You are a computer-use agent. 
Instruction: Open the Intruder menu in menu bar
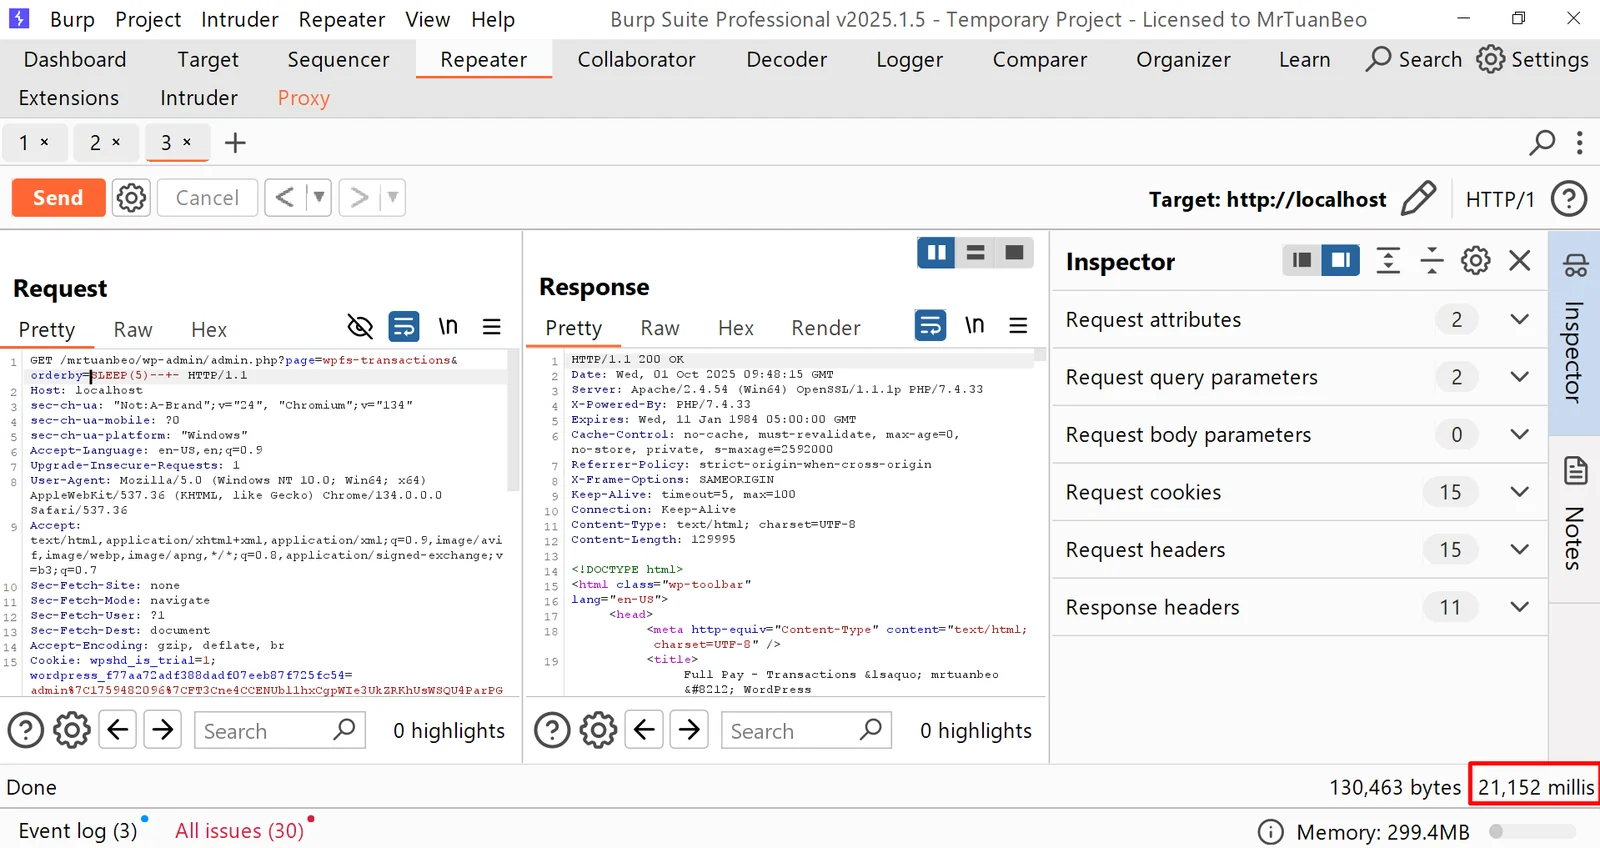click(x=240, y=20)
